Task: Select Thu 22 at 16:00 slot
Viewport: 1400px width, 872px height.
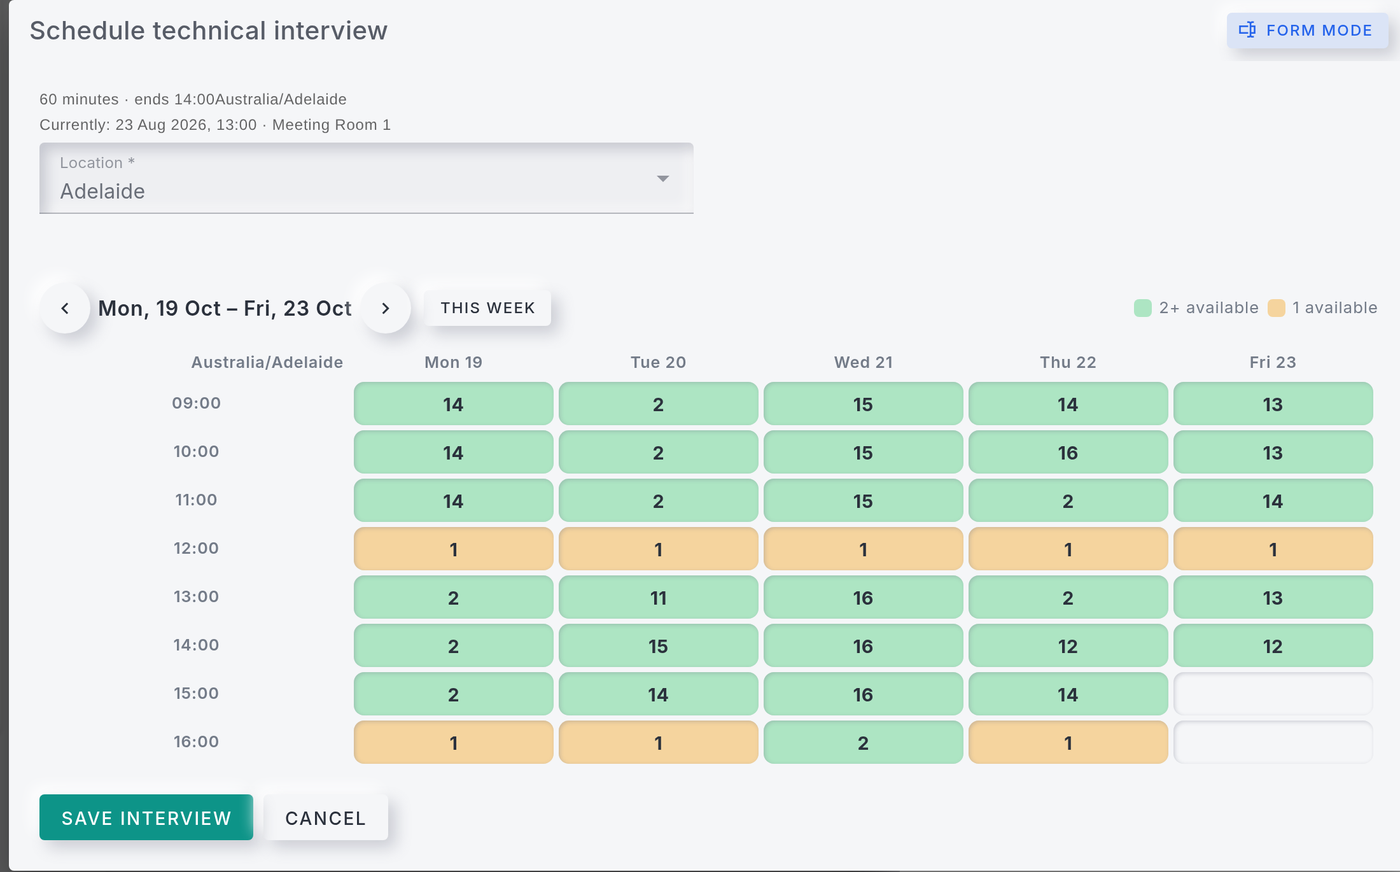Action: point(1068,742)
